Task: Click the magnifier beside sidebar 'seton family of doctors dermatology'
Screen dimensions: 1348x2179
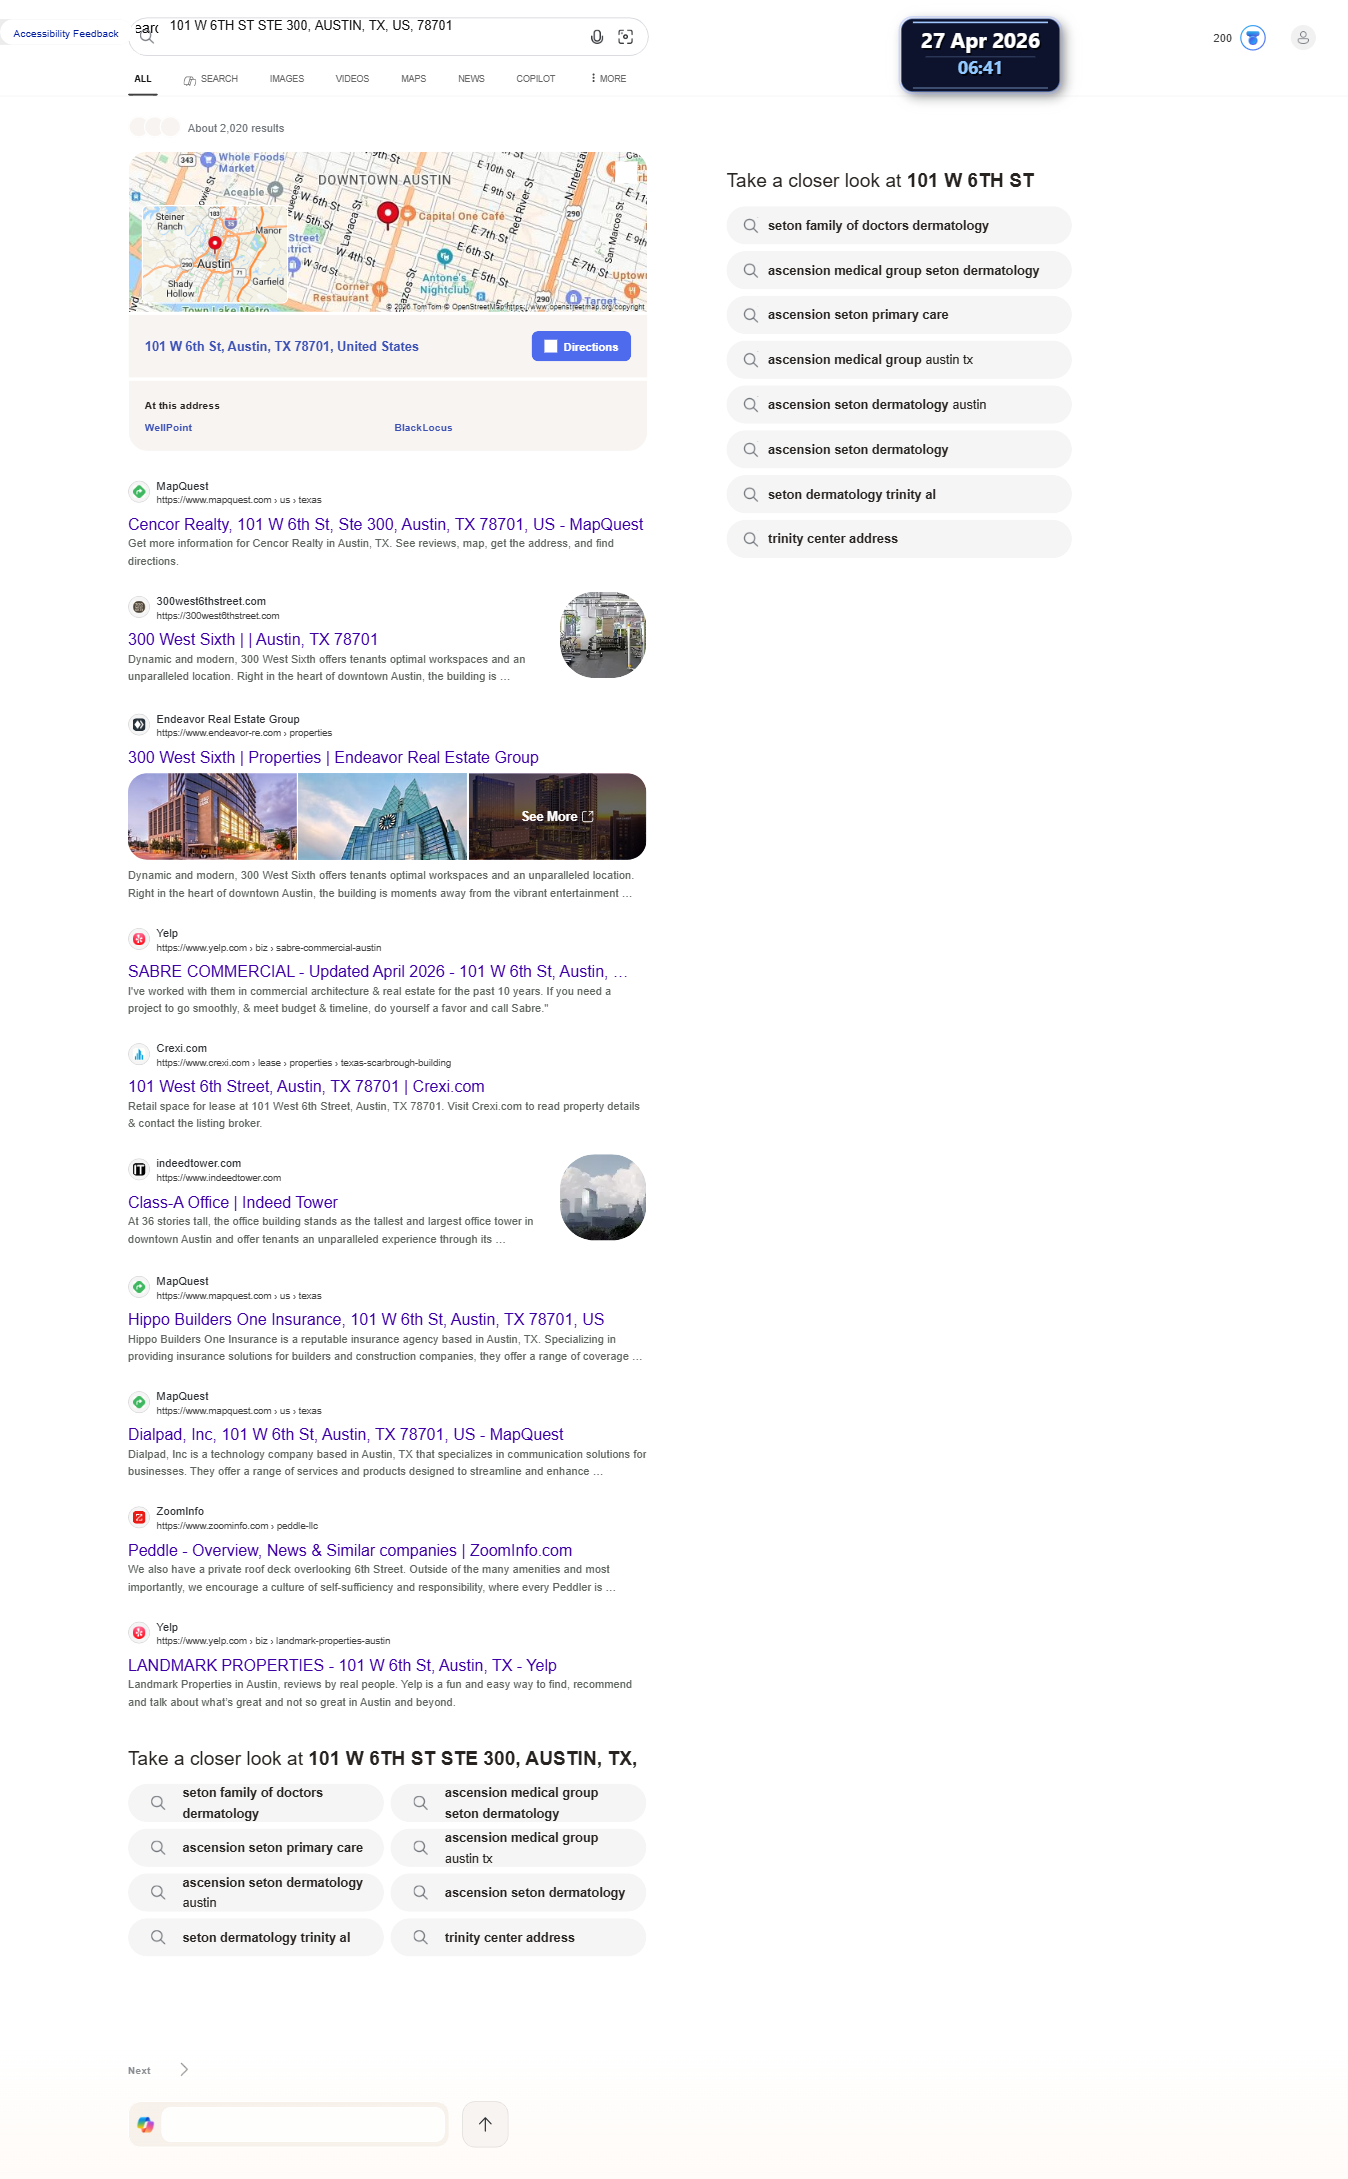Action: tap(750, 226)
